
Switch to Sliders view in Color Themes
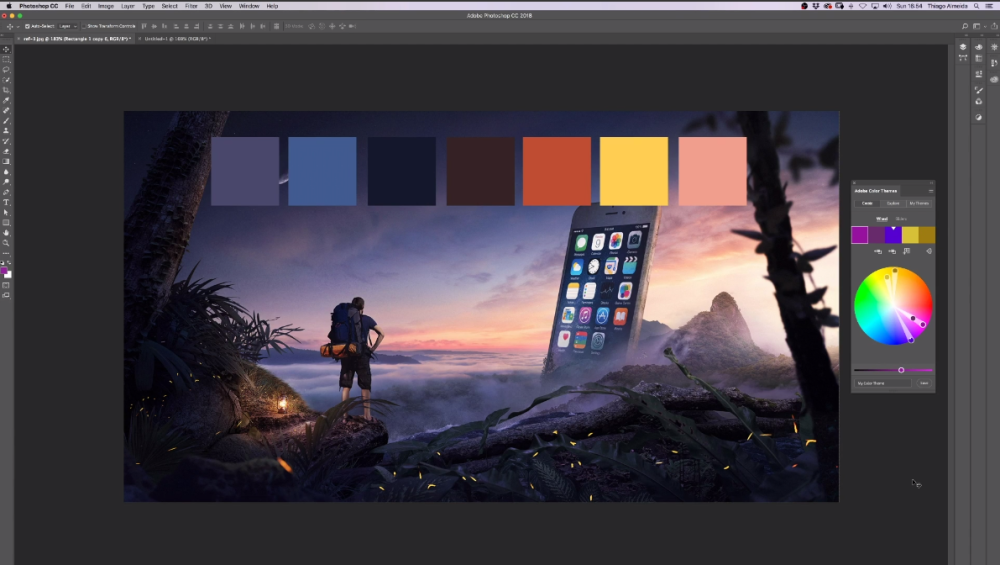901,219
